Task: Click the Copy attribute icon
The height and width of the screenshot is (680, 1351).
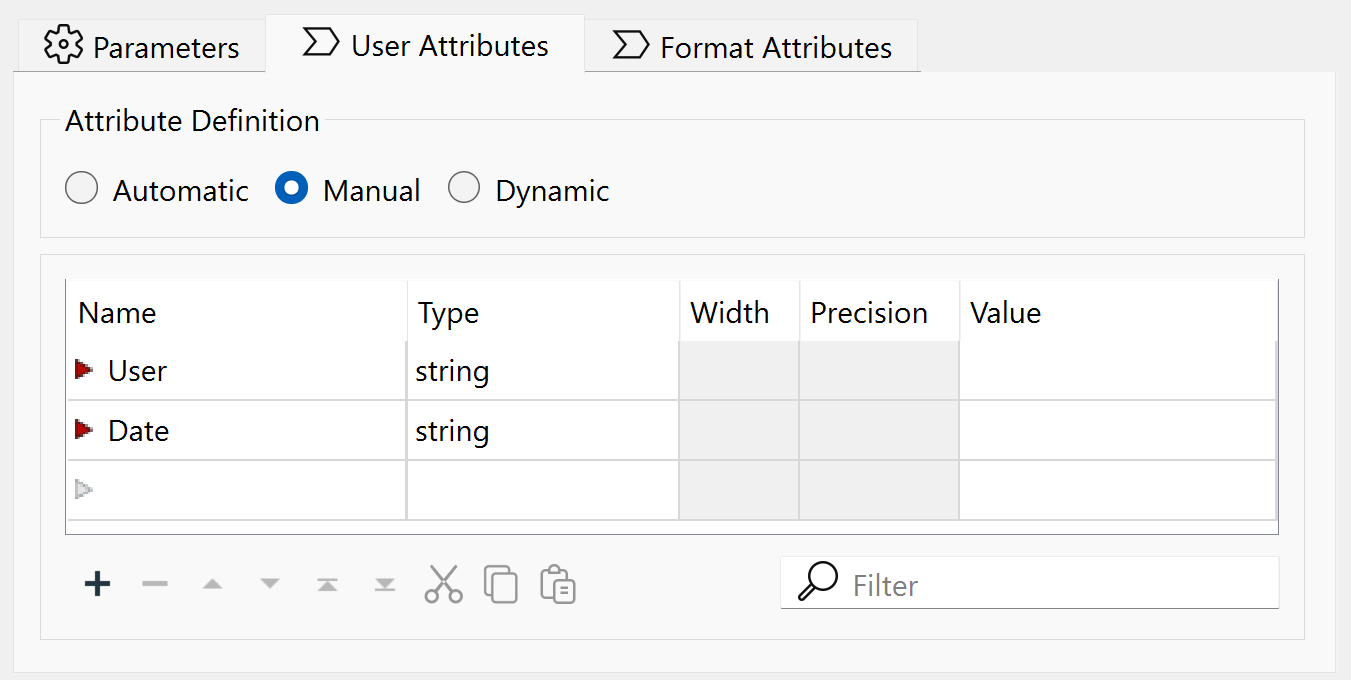Action: [500, 584]
